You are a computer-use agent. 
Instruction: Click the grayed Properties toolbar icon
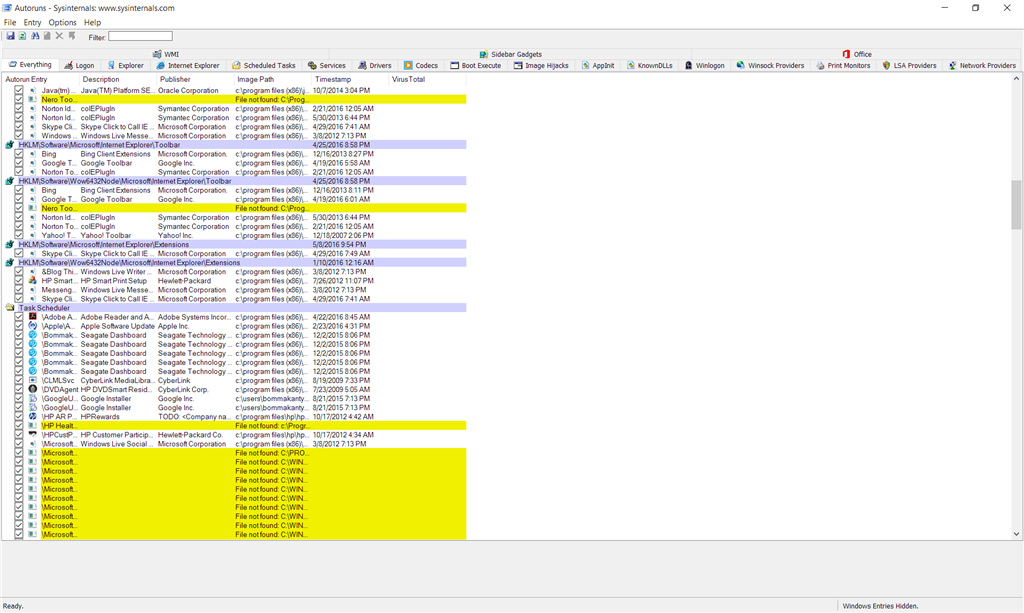click(x=47, y=37)
